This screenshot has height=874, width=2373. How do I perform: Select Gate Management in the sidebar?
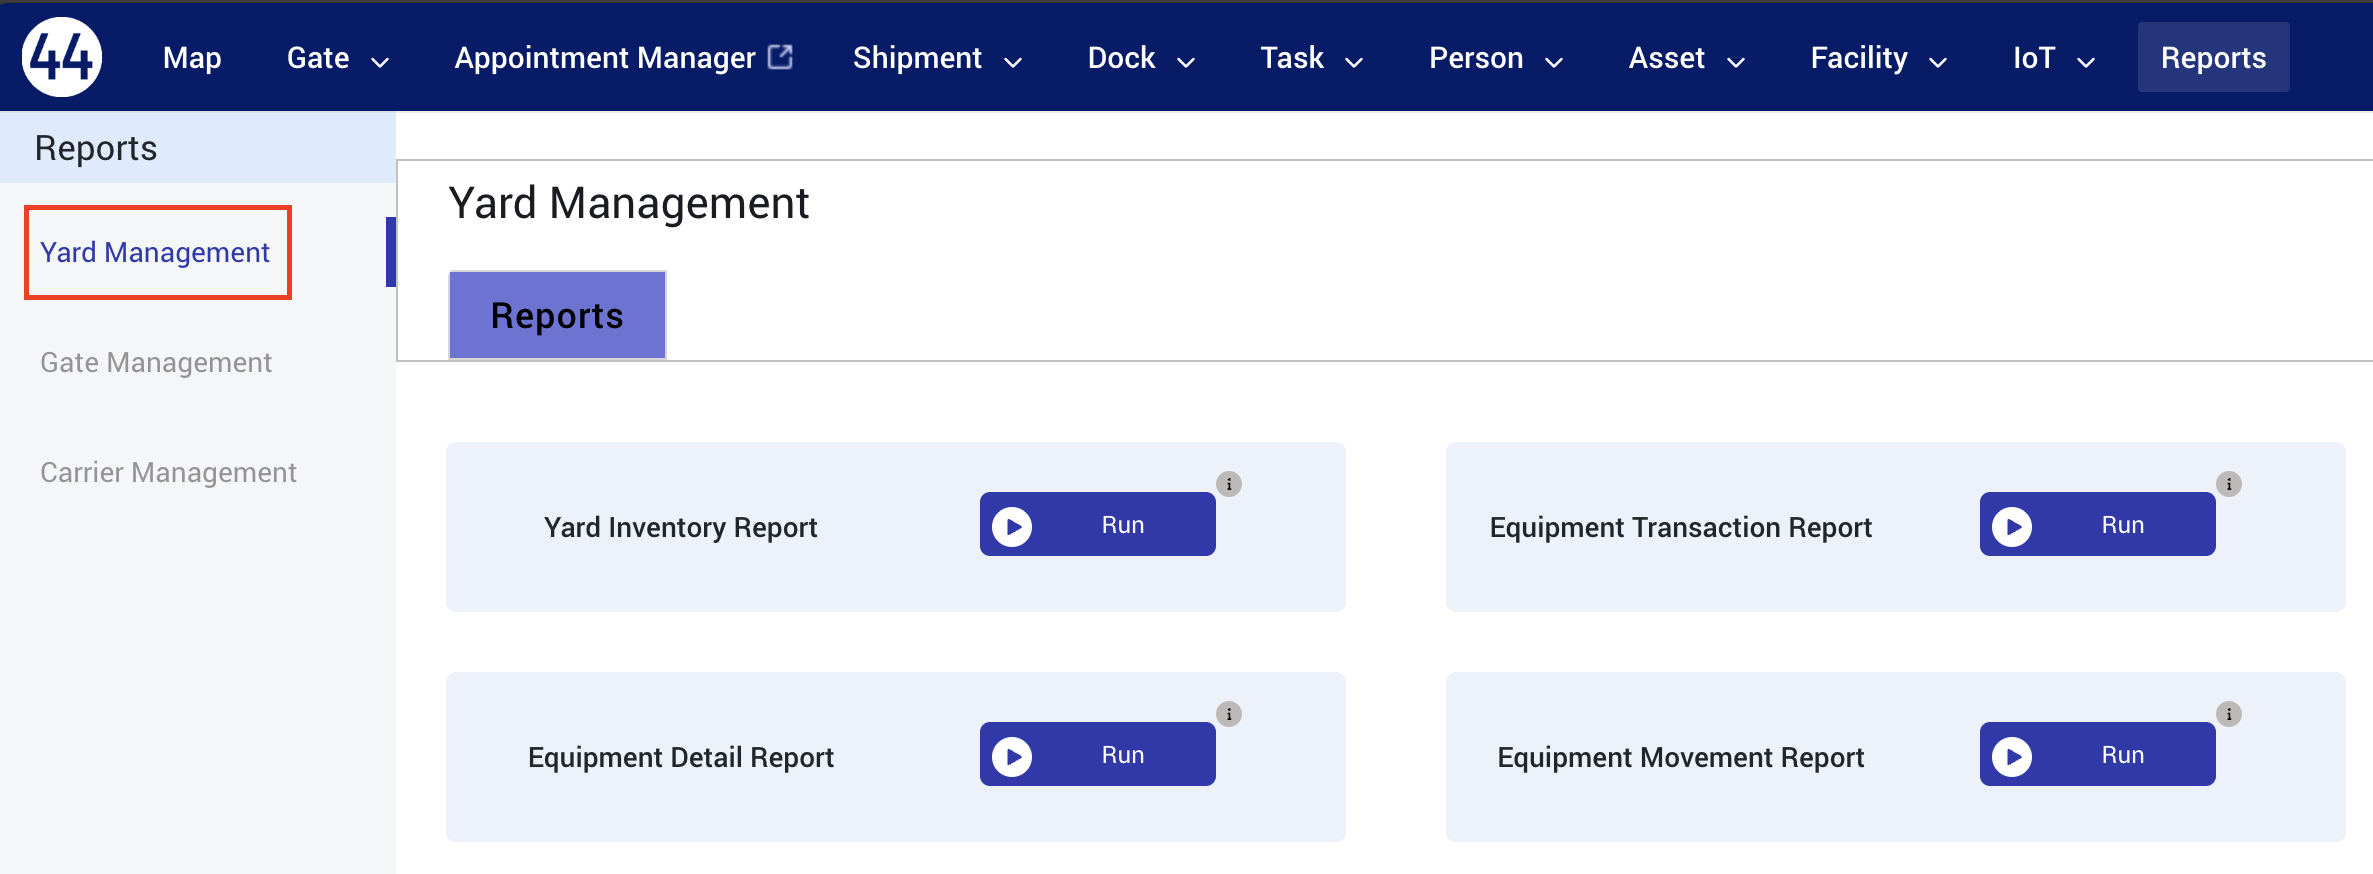pyautogui.click(x=156, y=362)
